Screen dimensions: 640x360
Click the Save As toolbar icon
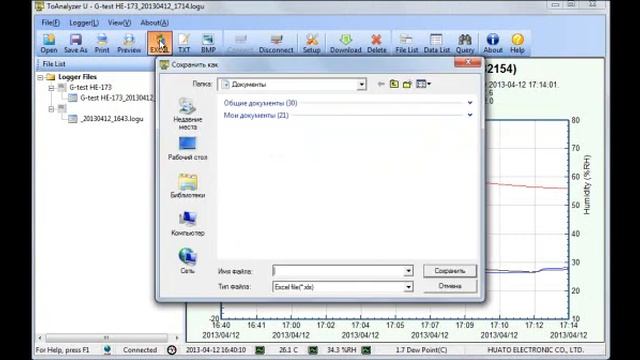coord(76,43)
